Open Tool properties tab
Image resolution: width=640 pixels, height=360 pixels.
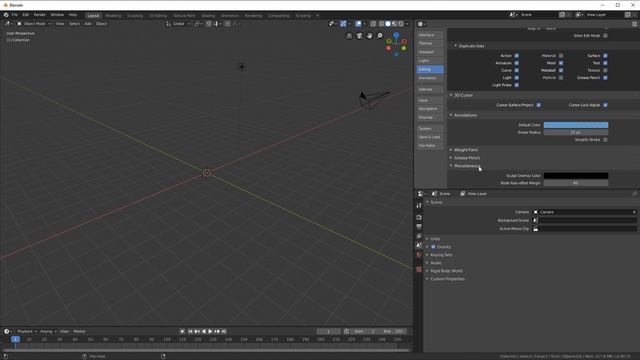[419, 205]
